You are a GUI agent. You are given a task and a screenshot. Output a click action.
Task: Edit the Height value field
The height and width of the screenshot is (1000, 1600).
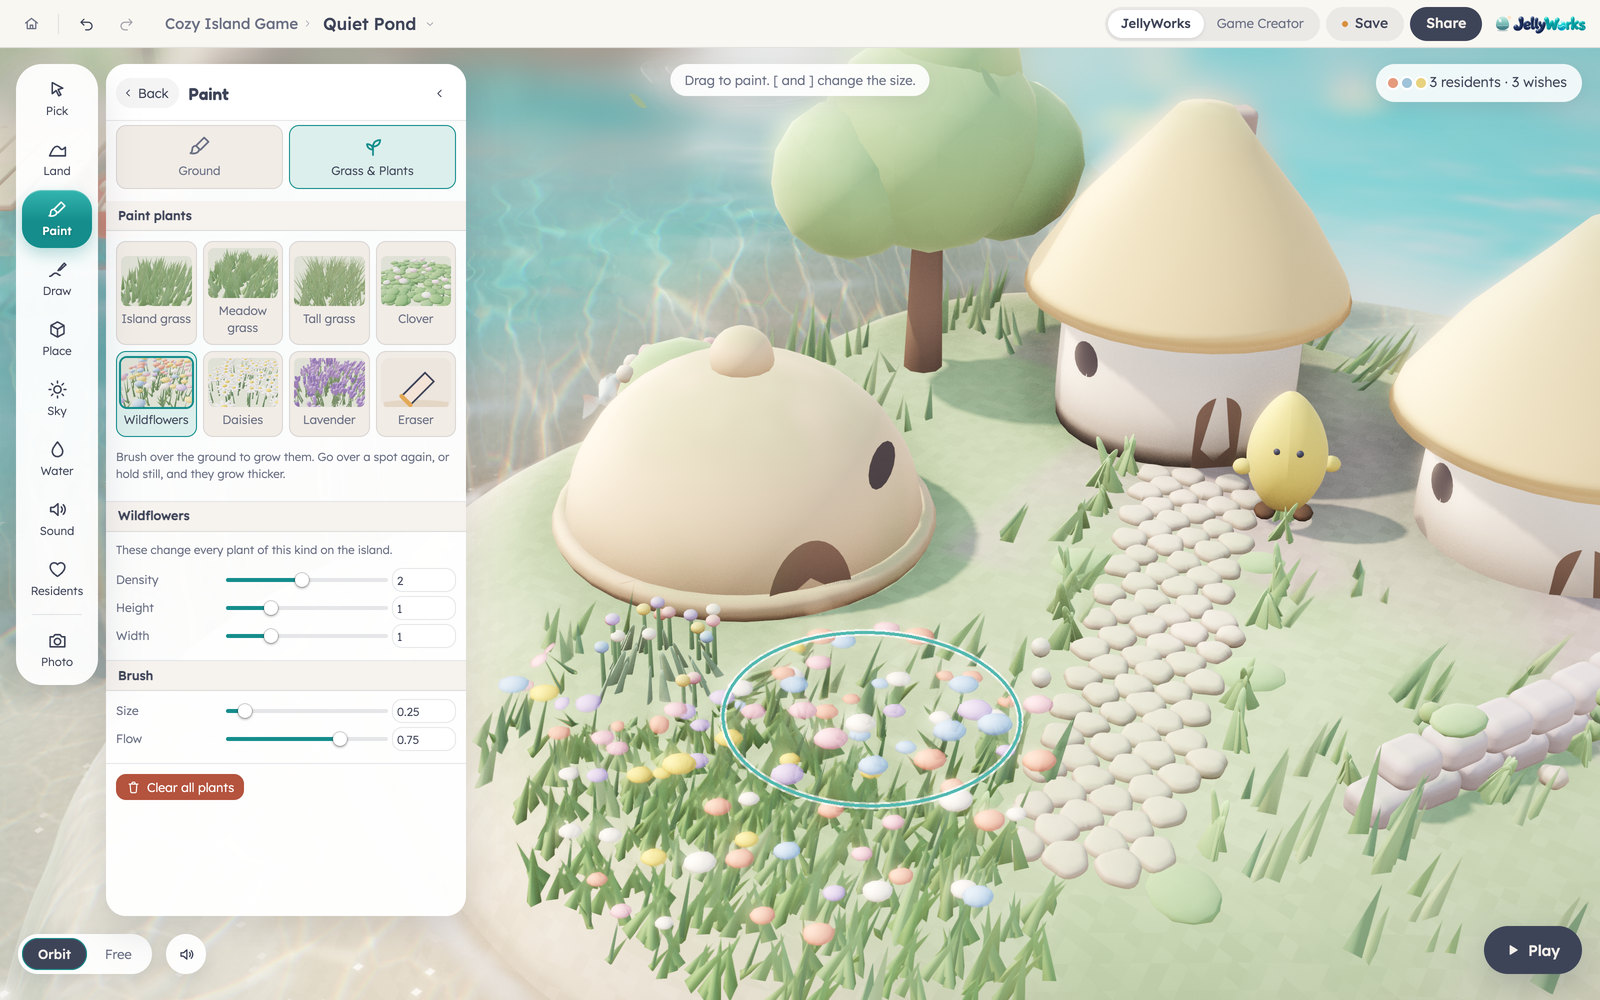tap(424, 608)
